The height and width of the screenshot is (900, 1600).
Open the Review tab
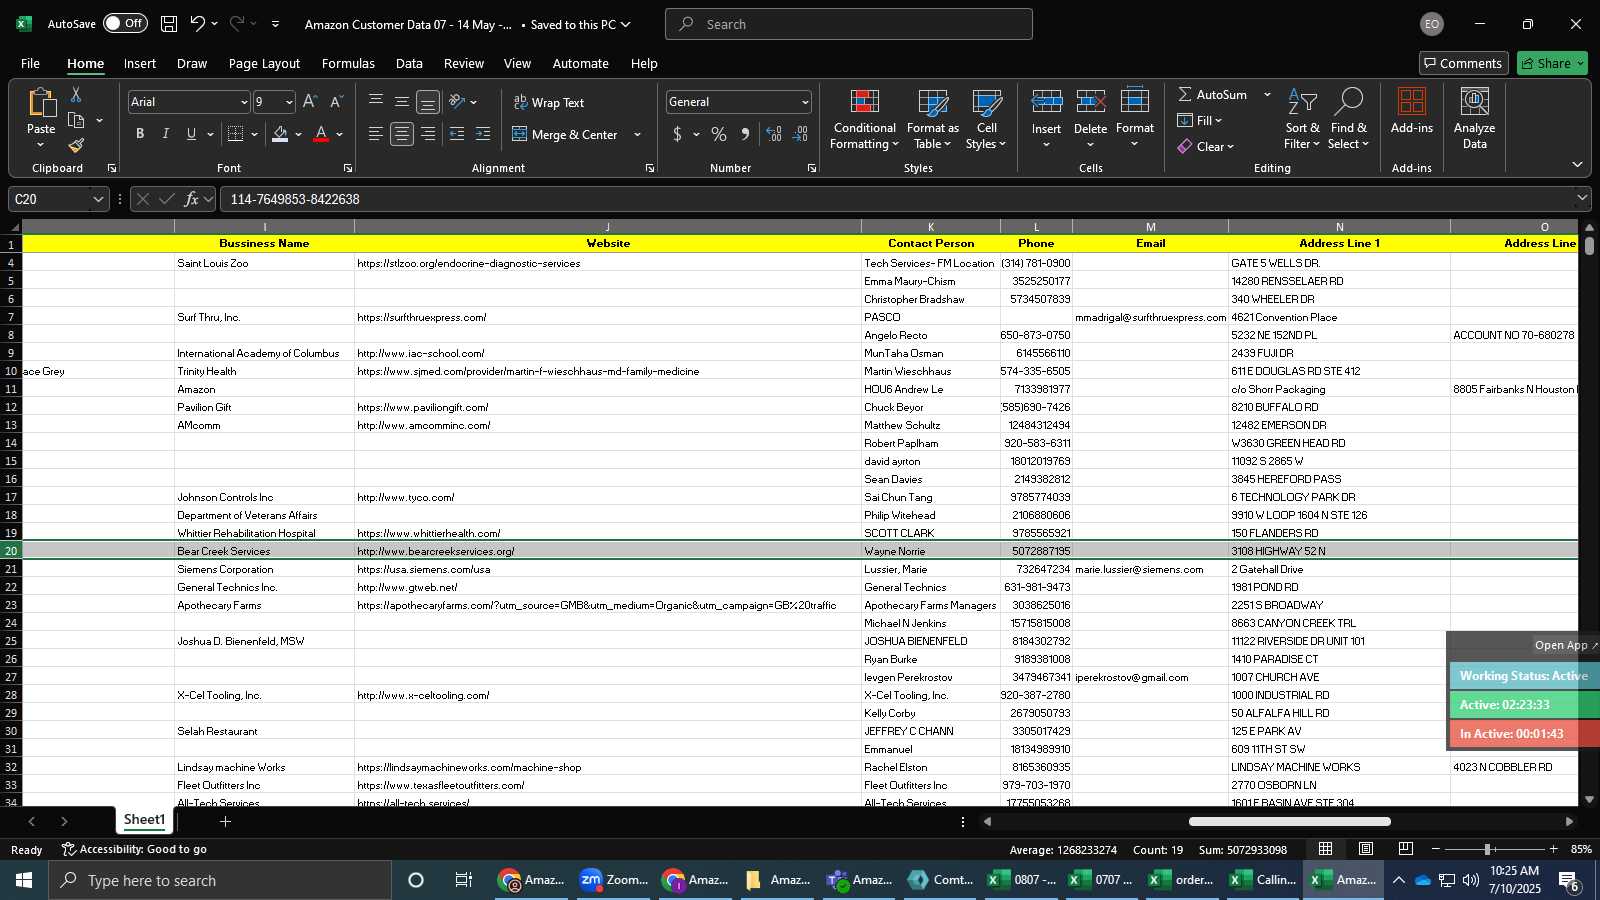pos(464,63)
